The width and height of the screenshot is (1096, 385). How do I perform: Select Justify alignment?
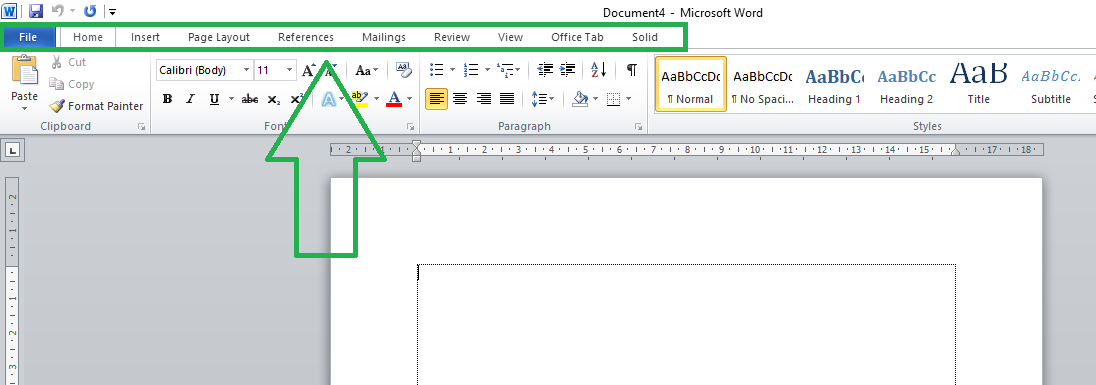(x=507, y=99)
